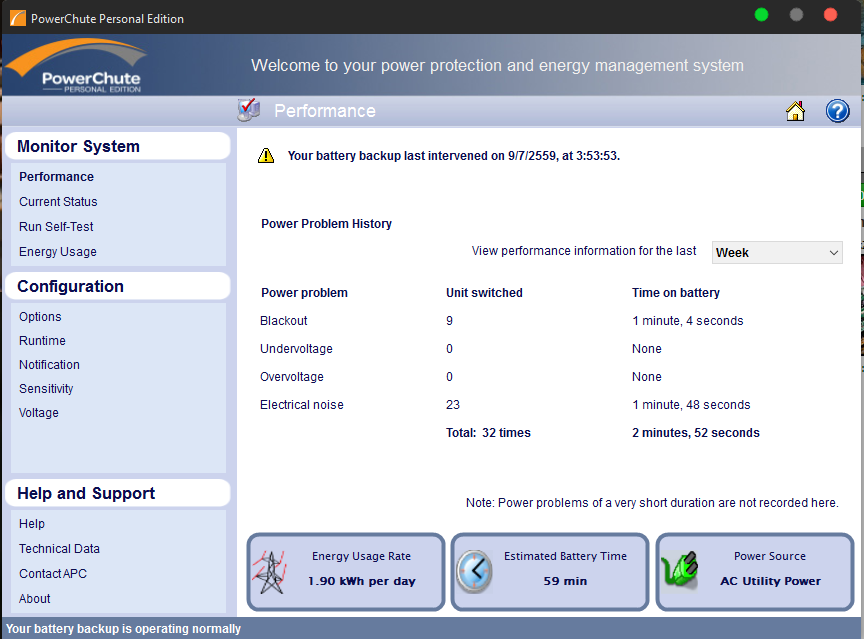The width and height of the screenshot is (864, 639).
Task: Click the Home house icon
Action: [x=795, y=111]
